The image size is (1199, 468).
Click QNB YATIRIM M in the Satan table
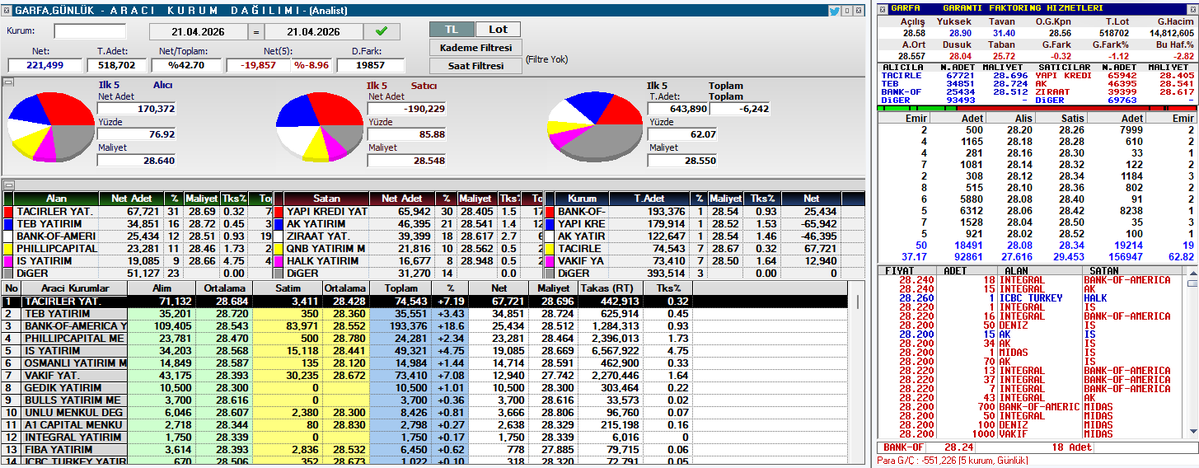point(327,249)
